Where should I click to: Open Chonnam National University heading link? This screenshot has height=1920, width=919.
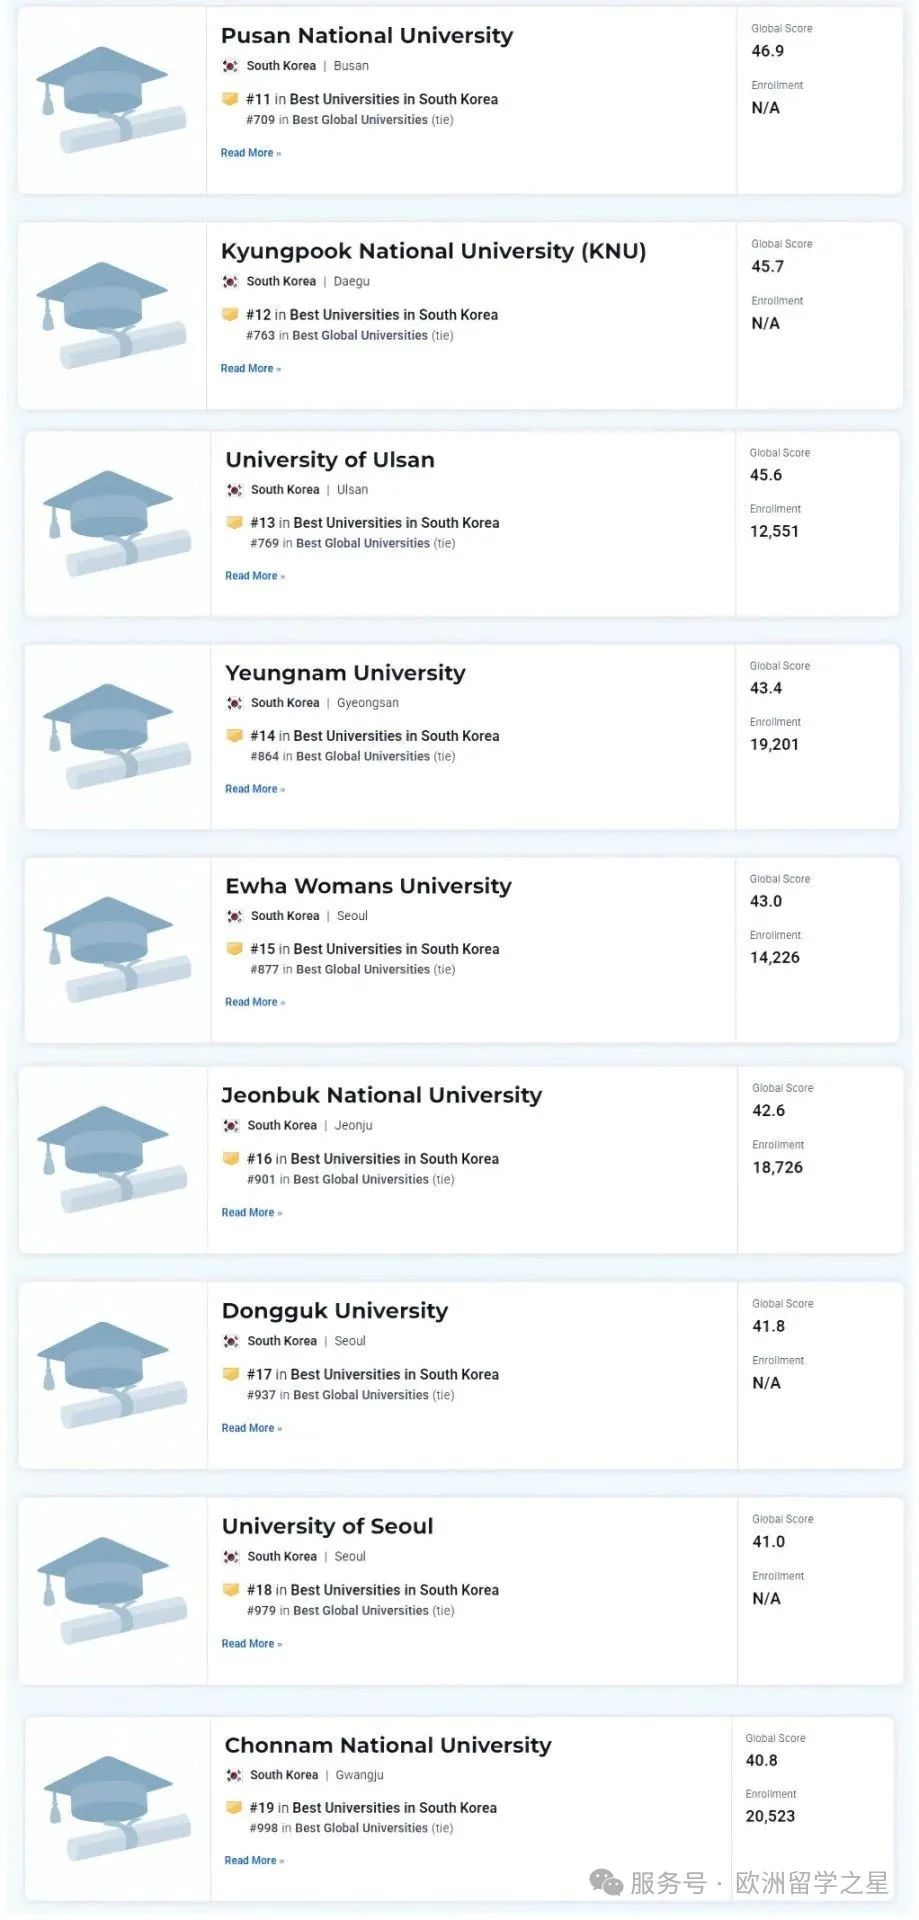388,1745
